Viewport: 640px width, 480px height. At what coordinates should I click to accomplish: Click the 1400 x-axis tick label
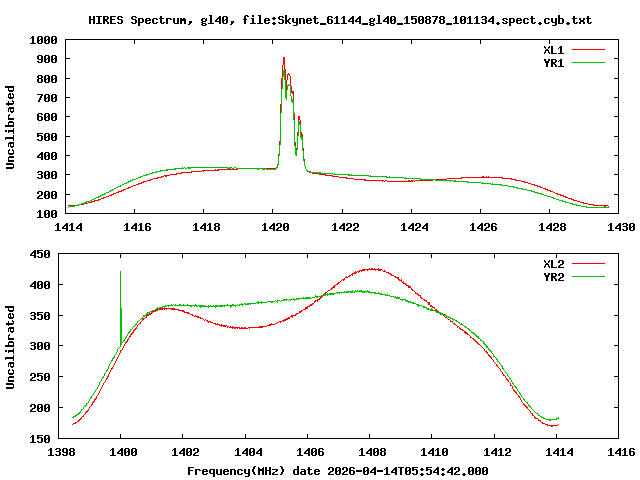[x=123, y=452]
